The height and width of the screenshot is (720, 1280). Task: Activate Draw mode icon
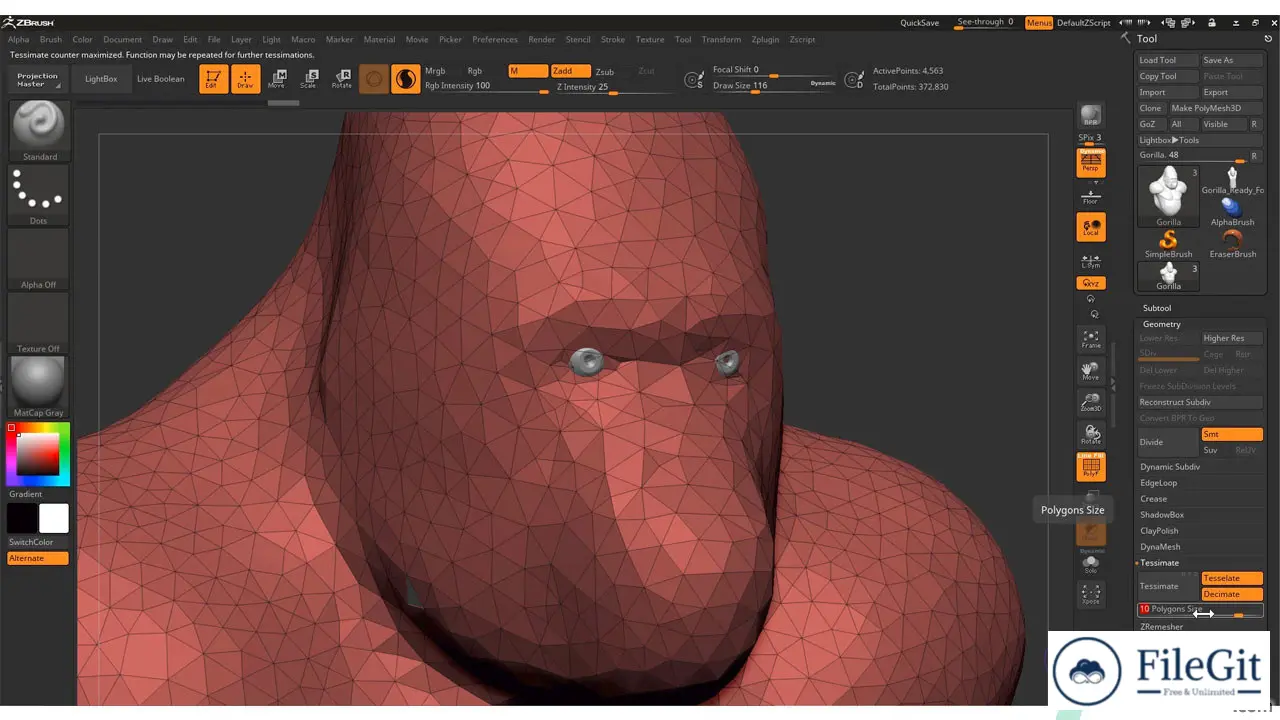click(245, 79)
